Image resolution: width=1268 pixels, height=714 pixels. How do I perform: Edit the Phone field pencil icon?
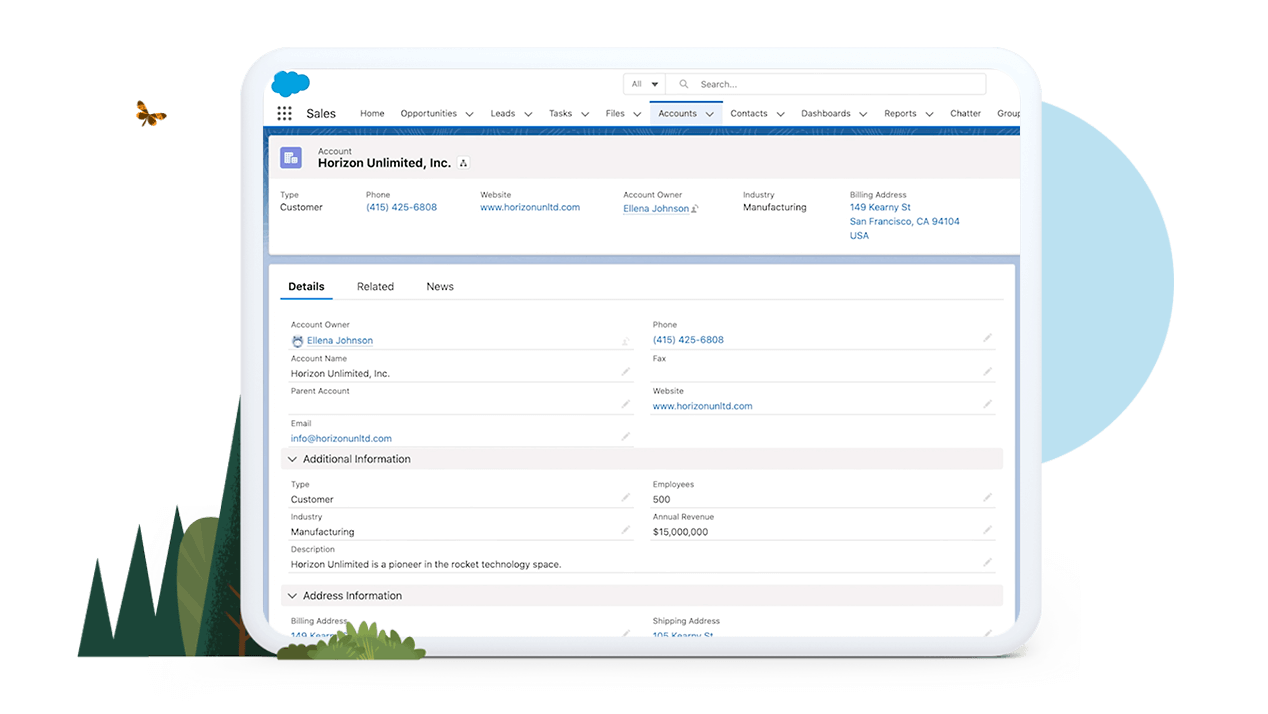pyautogui.click(x=987, y=339)
